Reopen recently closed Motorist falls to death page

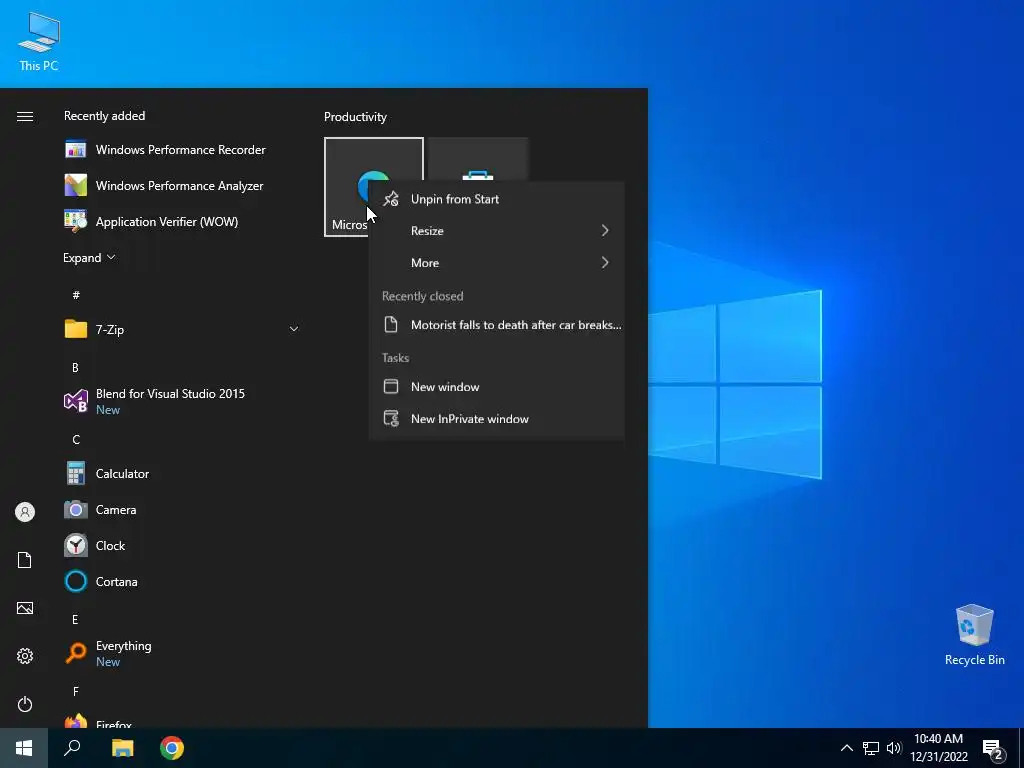click(x=497, y=325)
